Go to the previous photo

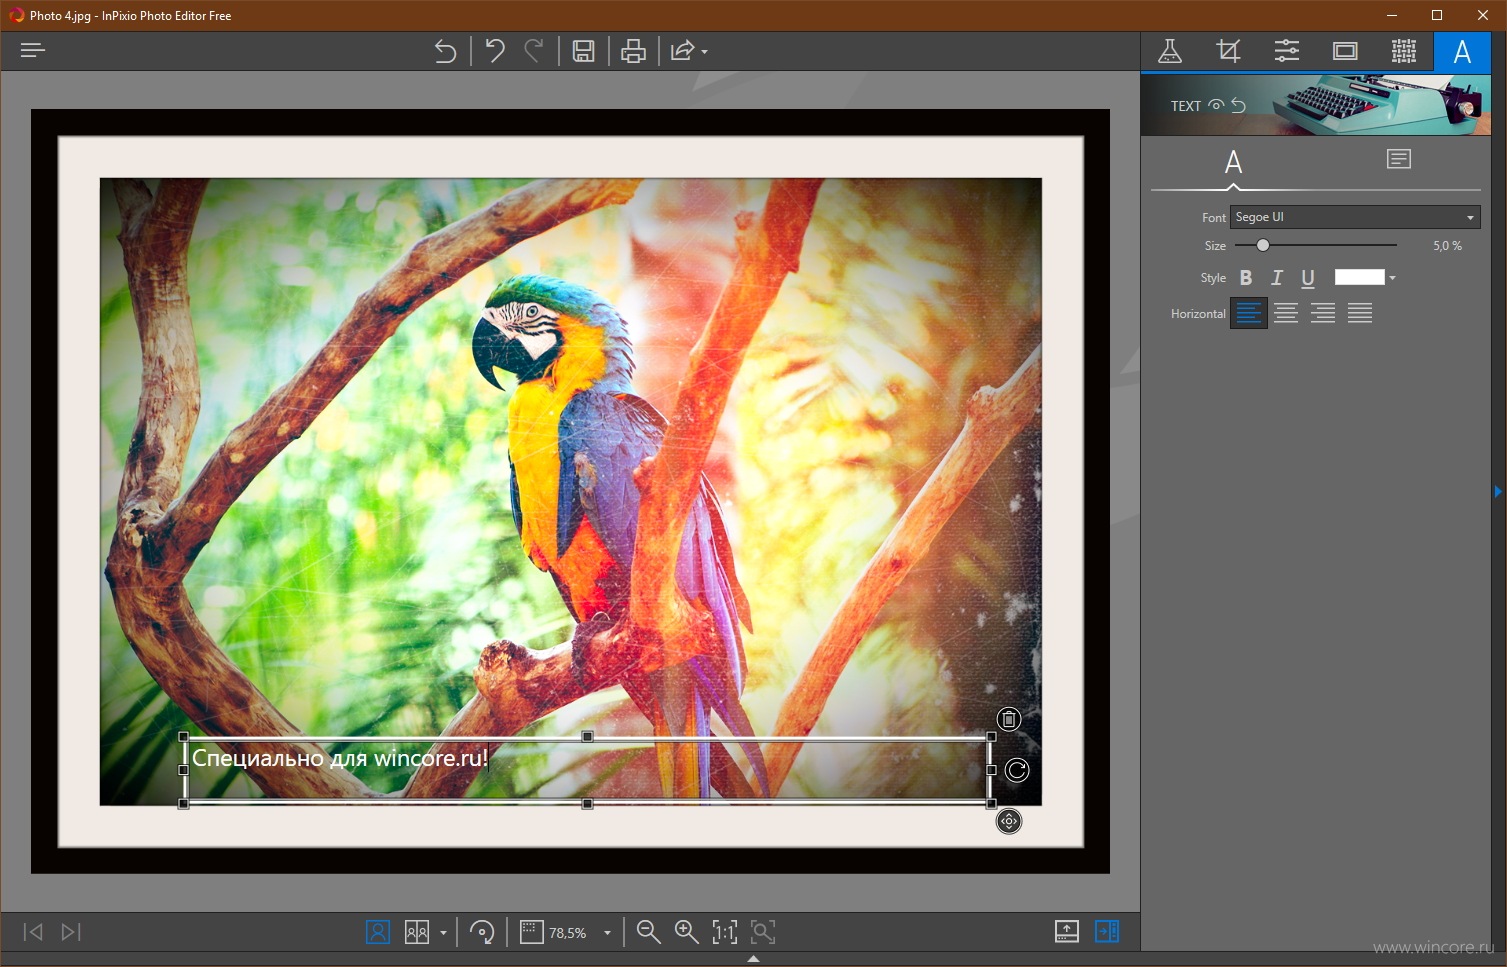pos(33,932)
